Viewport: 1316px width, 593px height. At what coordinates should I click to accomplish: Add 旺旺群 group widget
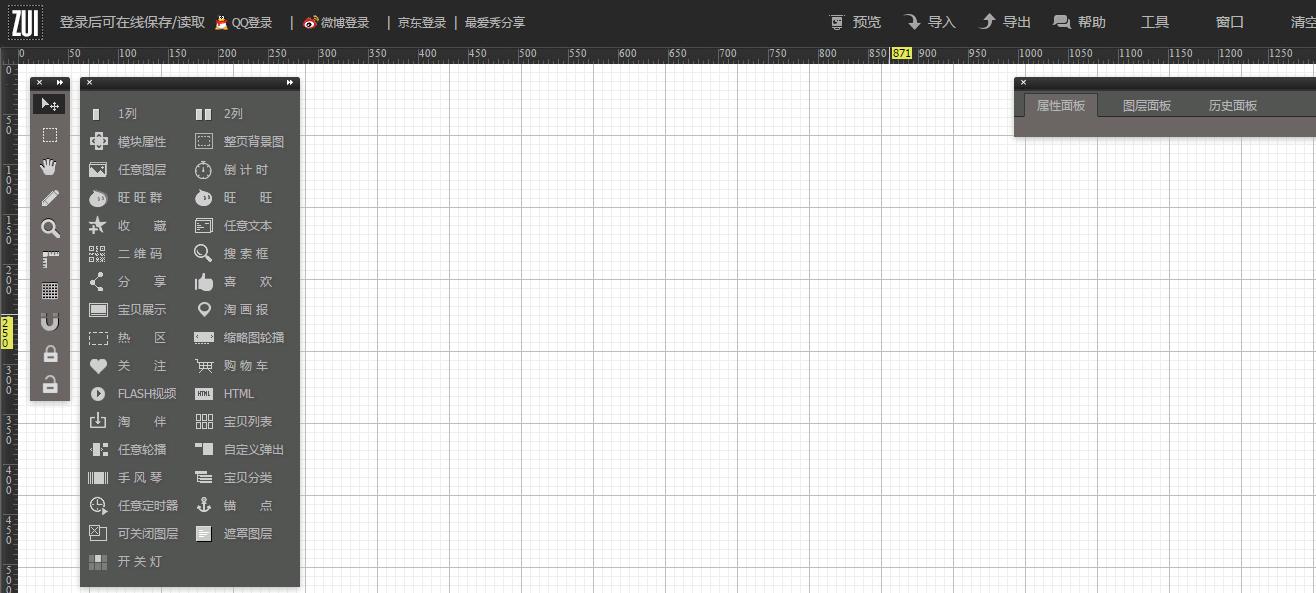click(127, 198)
